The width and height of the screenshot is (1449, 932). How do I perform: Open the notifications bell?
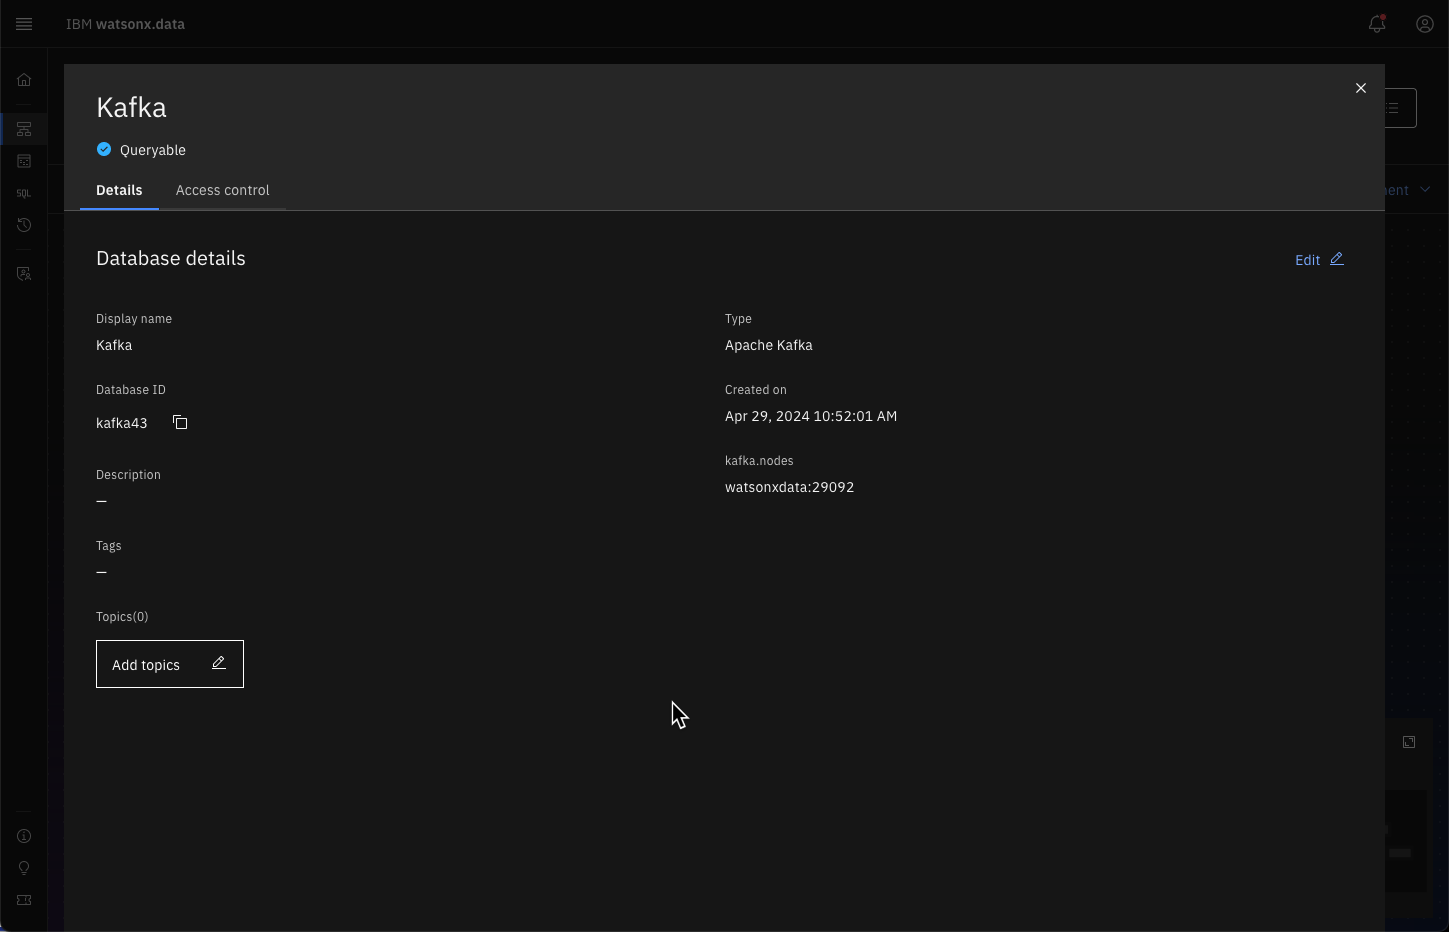coord(1377,24)
